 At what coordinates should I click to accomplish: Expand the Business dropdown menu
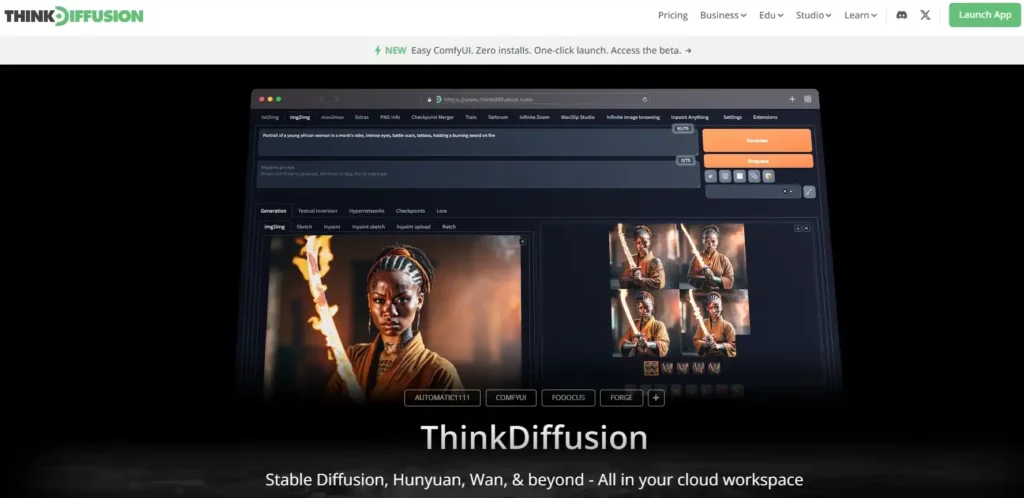pyautogui.click(x=723, y=15)
